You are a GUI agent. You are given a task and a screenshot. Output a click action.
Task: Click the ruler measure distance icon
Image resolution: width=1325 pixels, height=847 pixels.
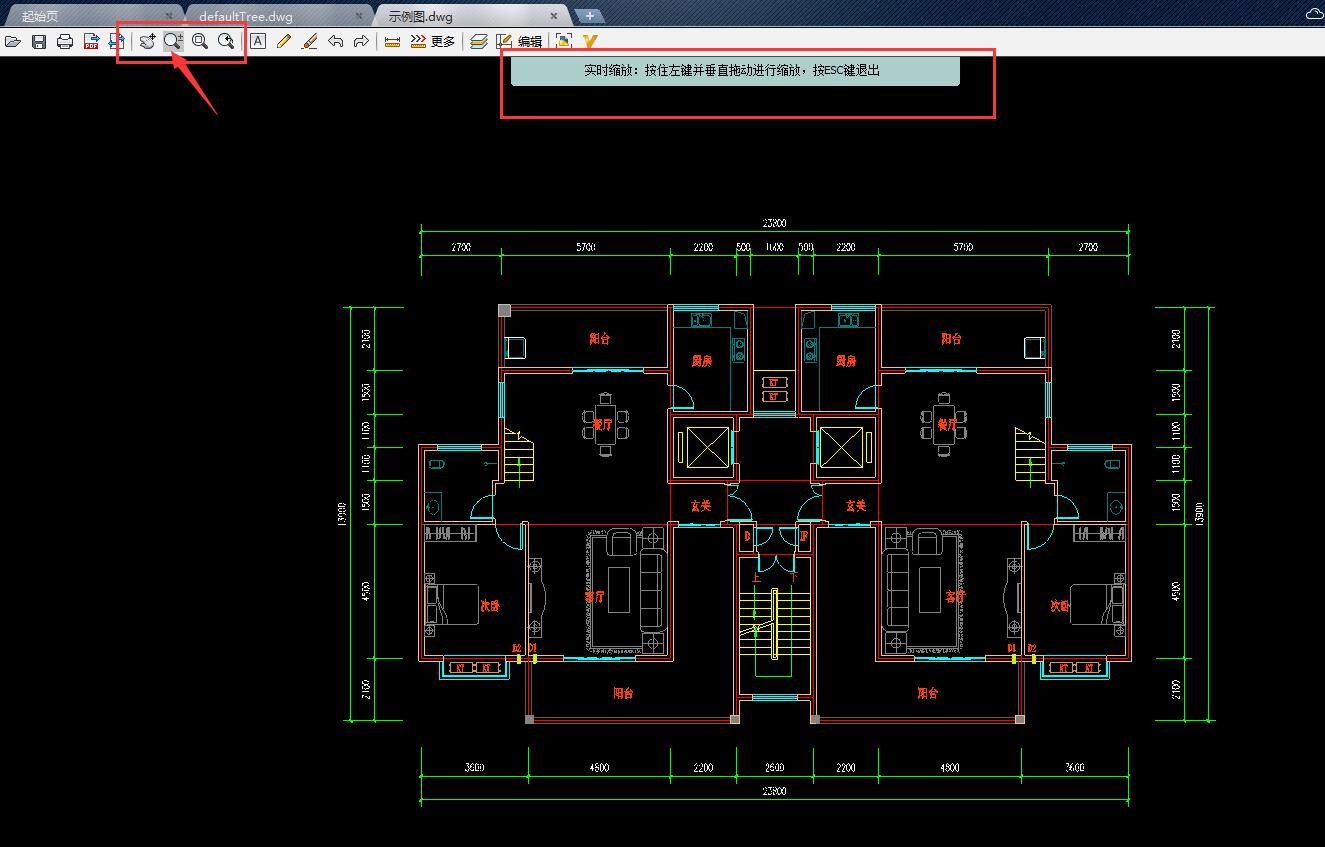pyautogui.click(x=392, y=42)
